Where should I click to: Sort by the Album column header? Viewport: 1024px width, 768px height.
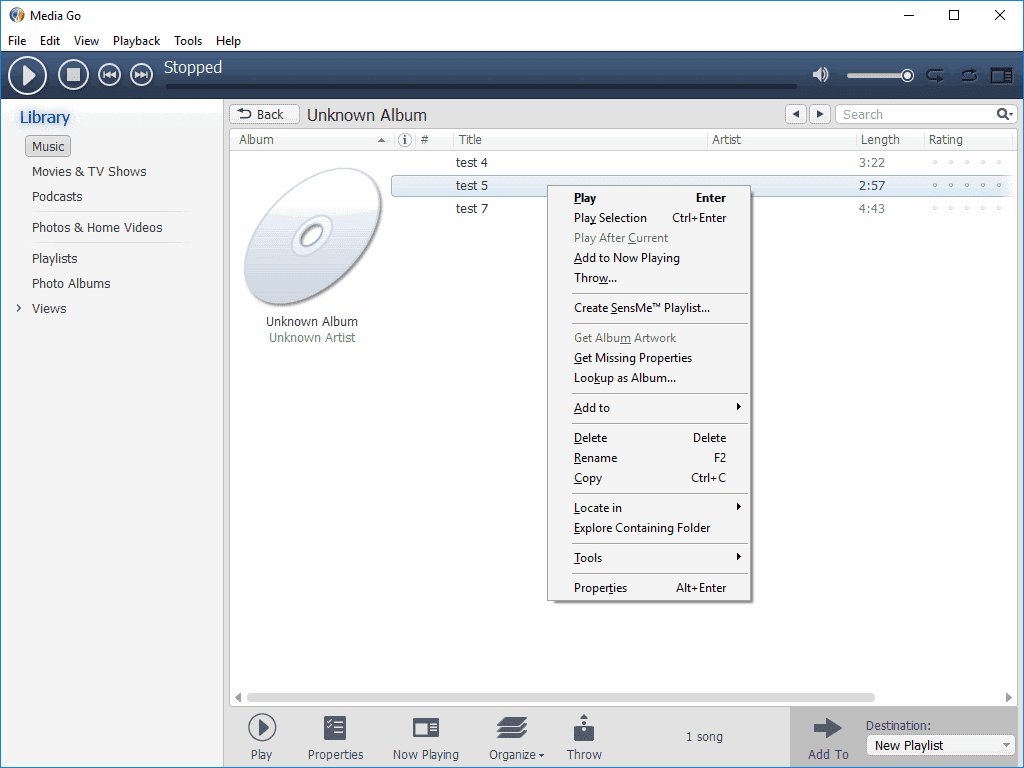[x=312, y=140]
